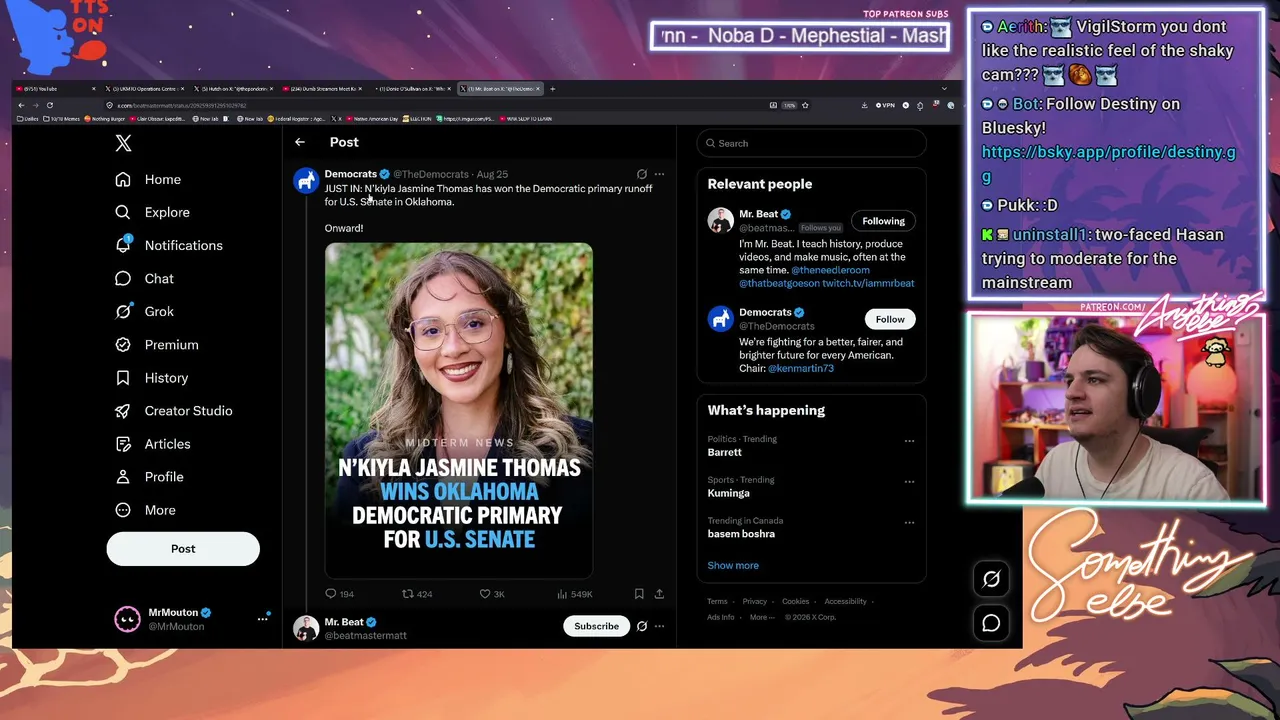Reload the page in the browser
Viewport: 1280px width, 720px height.
pos(50,105)
